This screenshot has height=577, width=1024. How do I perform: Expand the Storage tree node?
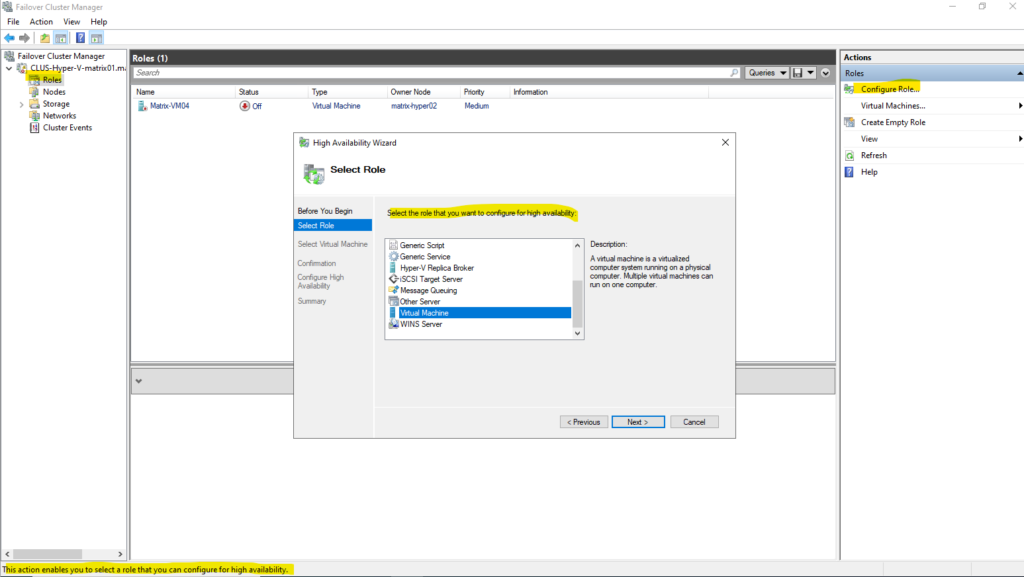tap(21, 104)
